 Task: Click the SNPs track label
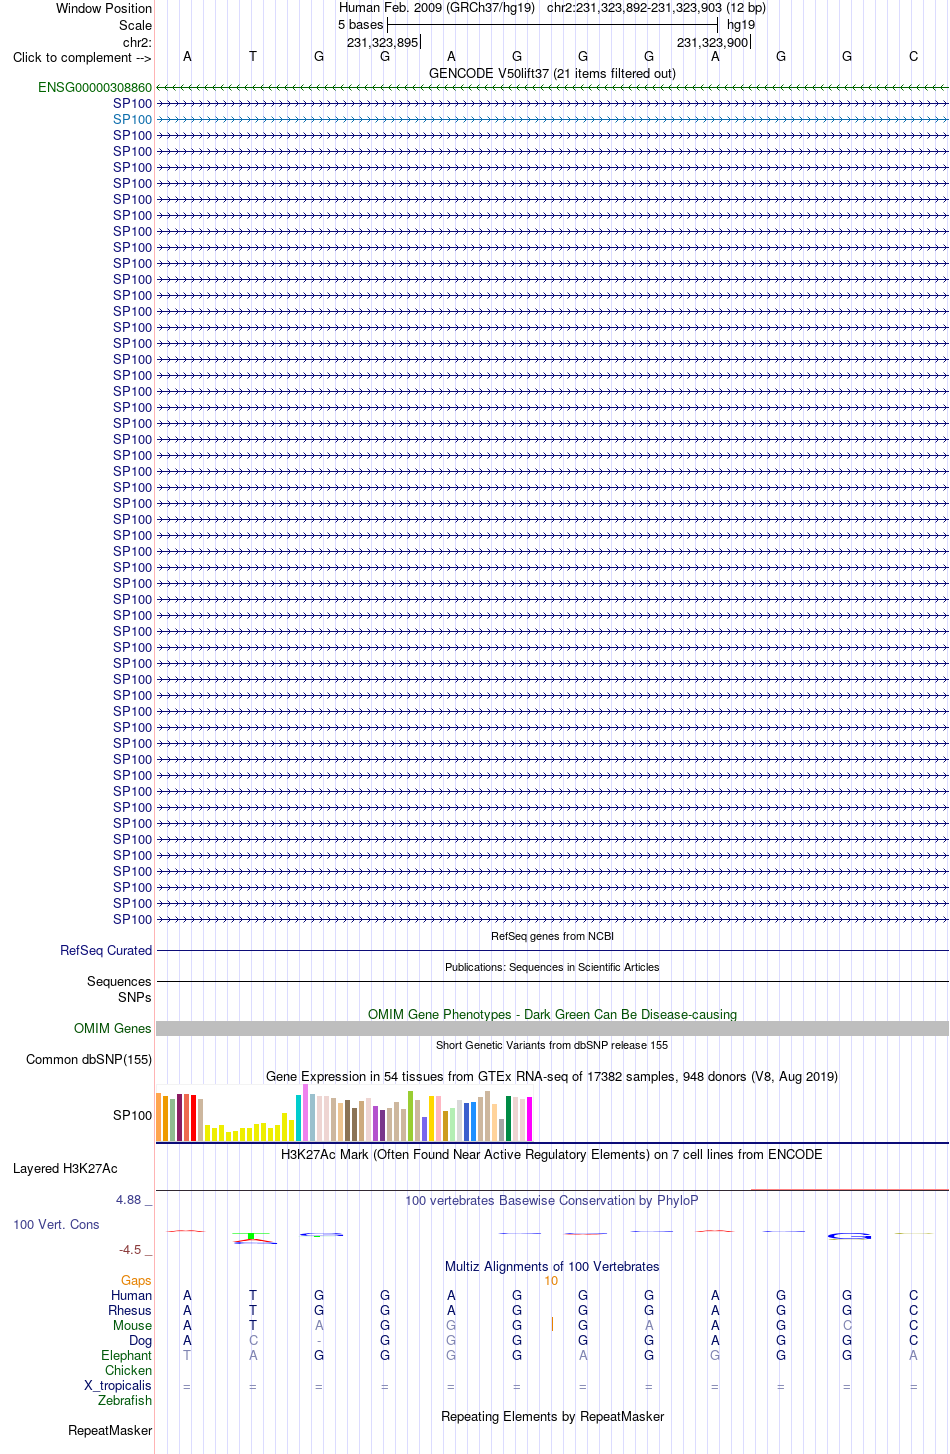coord(135,997)
